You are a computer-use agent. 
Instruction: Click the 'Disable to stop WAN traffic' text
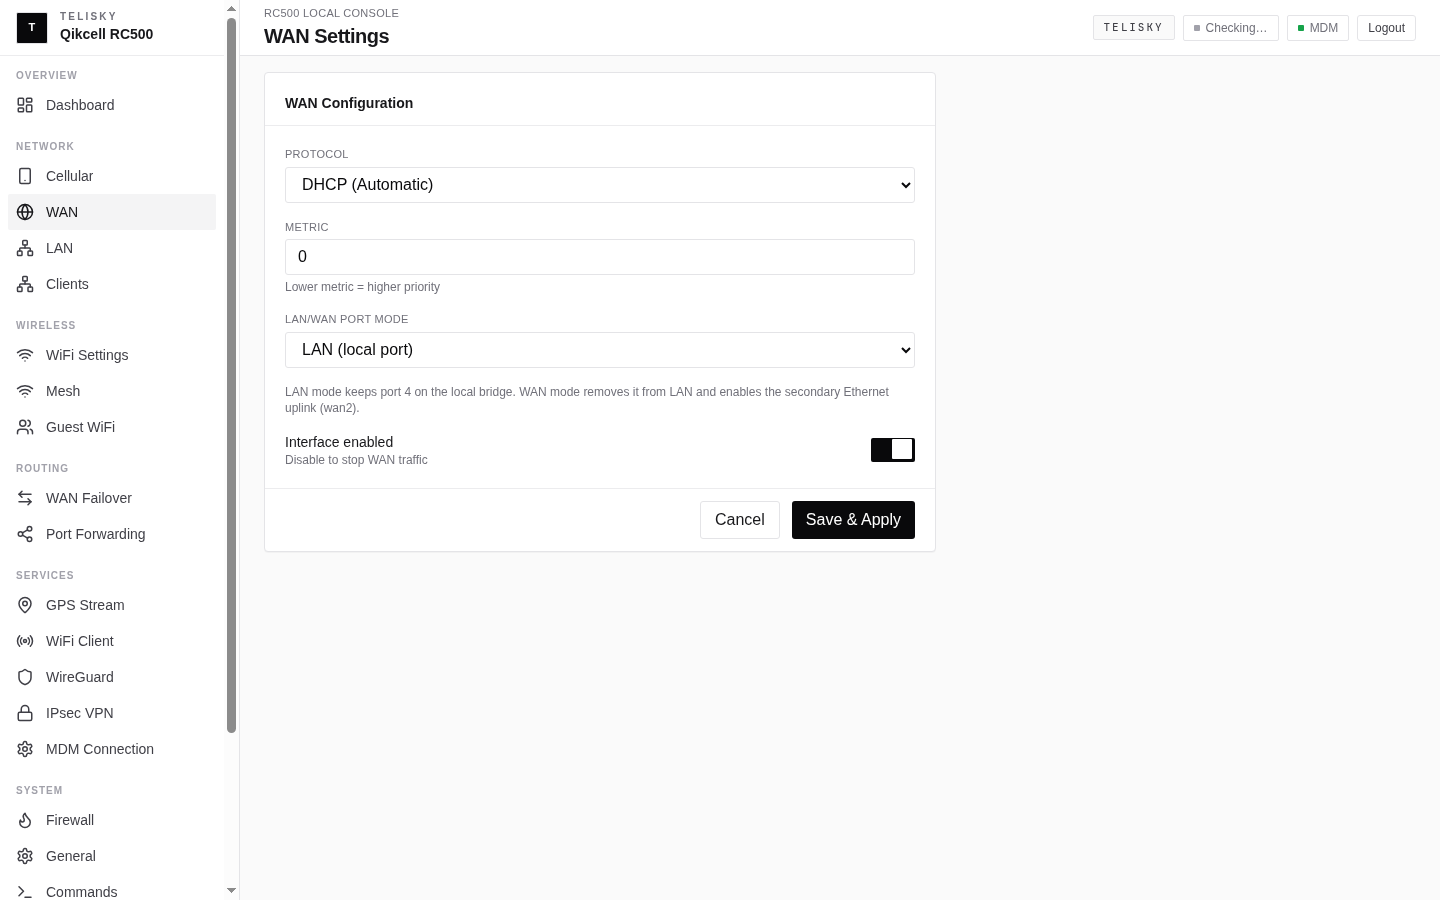point(356,460)
